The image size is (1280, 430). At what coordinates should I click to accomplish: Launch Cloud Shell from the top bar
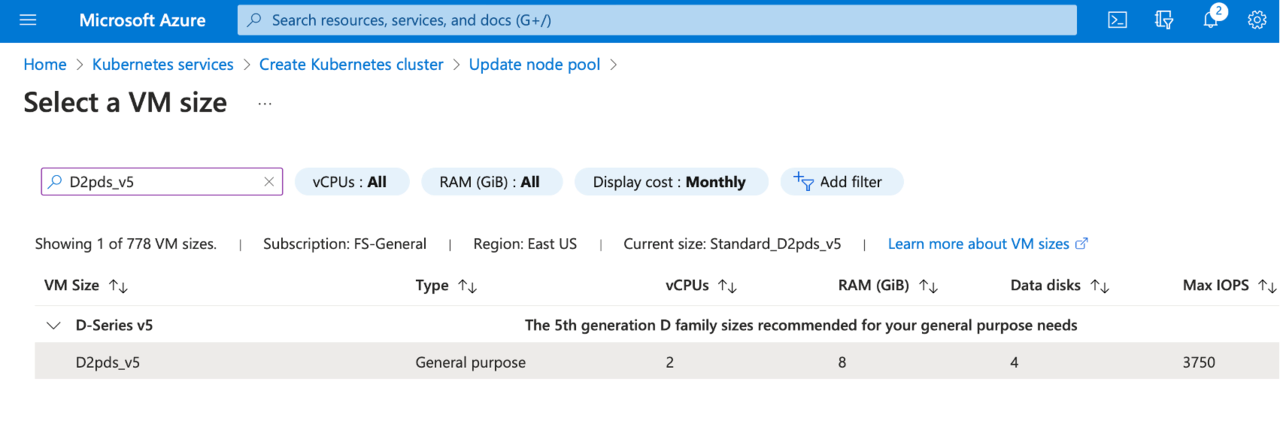(1118, 20)
